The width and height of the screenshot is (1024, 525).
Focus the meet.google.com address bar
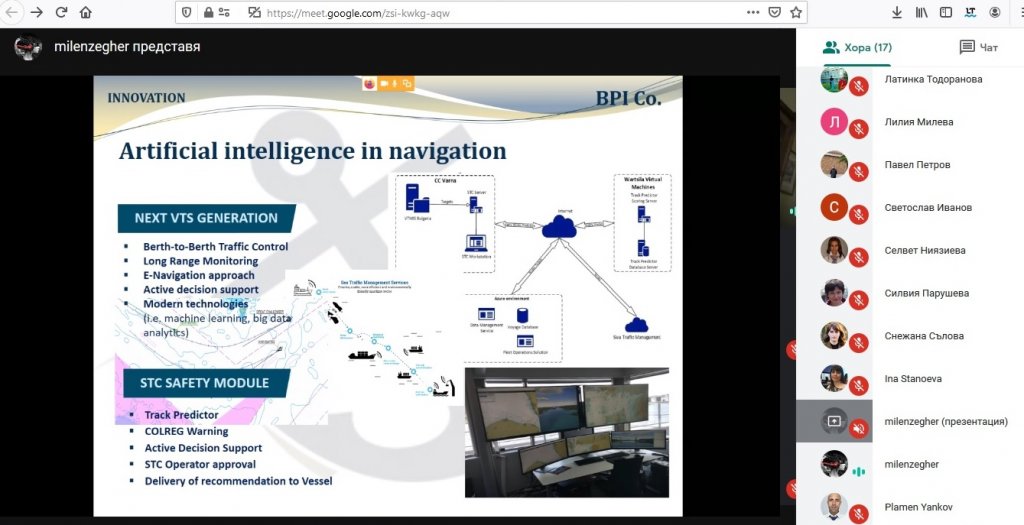[490, 12]
